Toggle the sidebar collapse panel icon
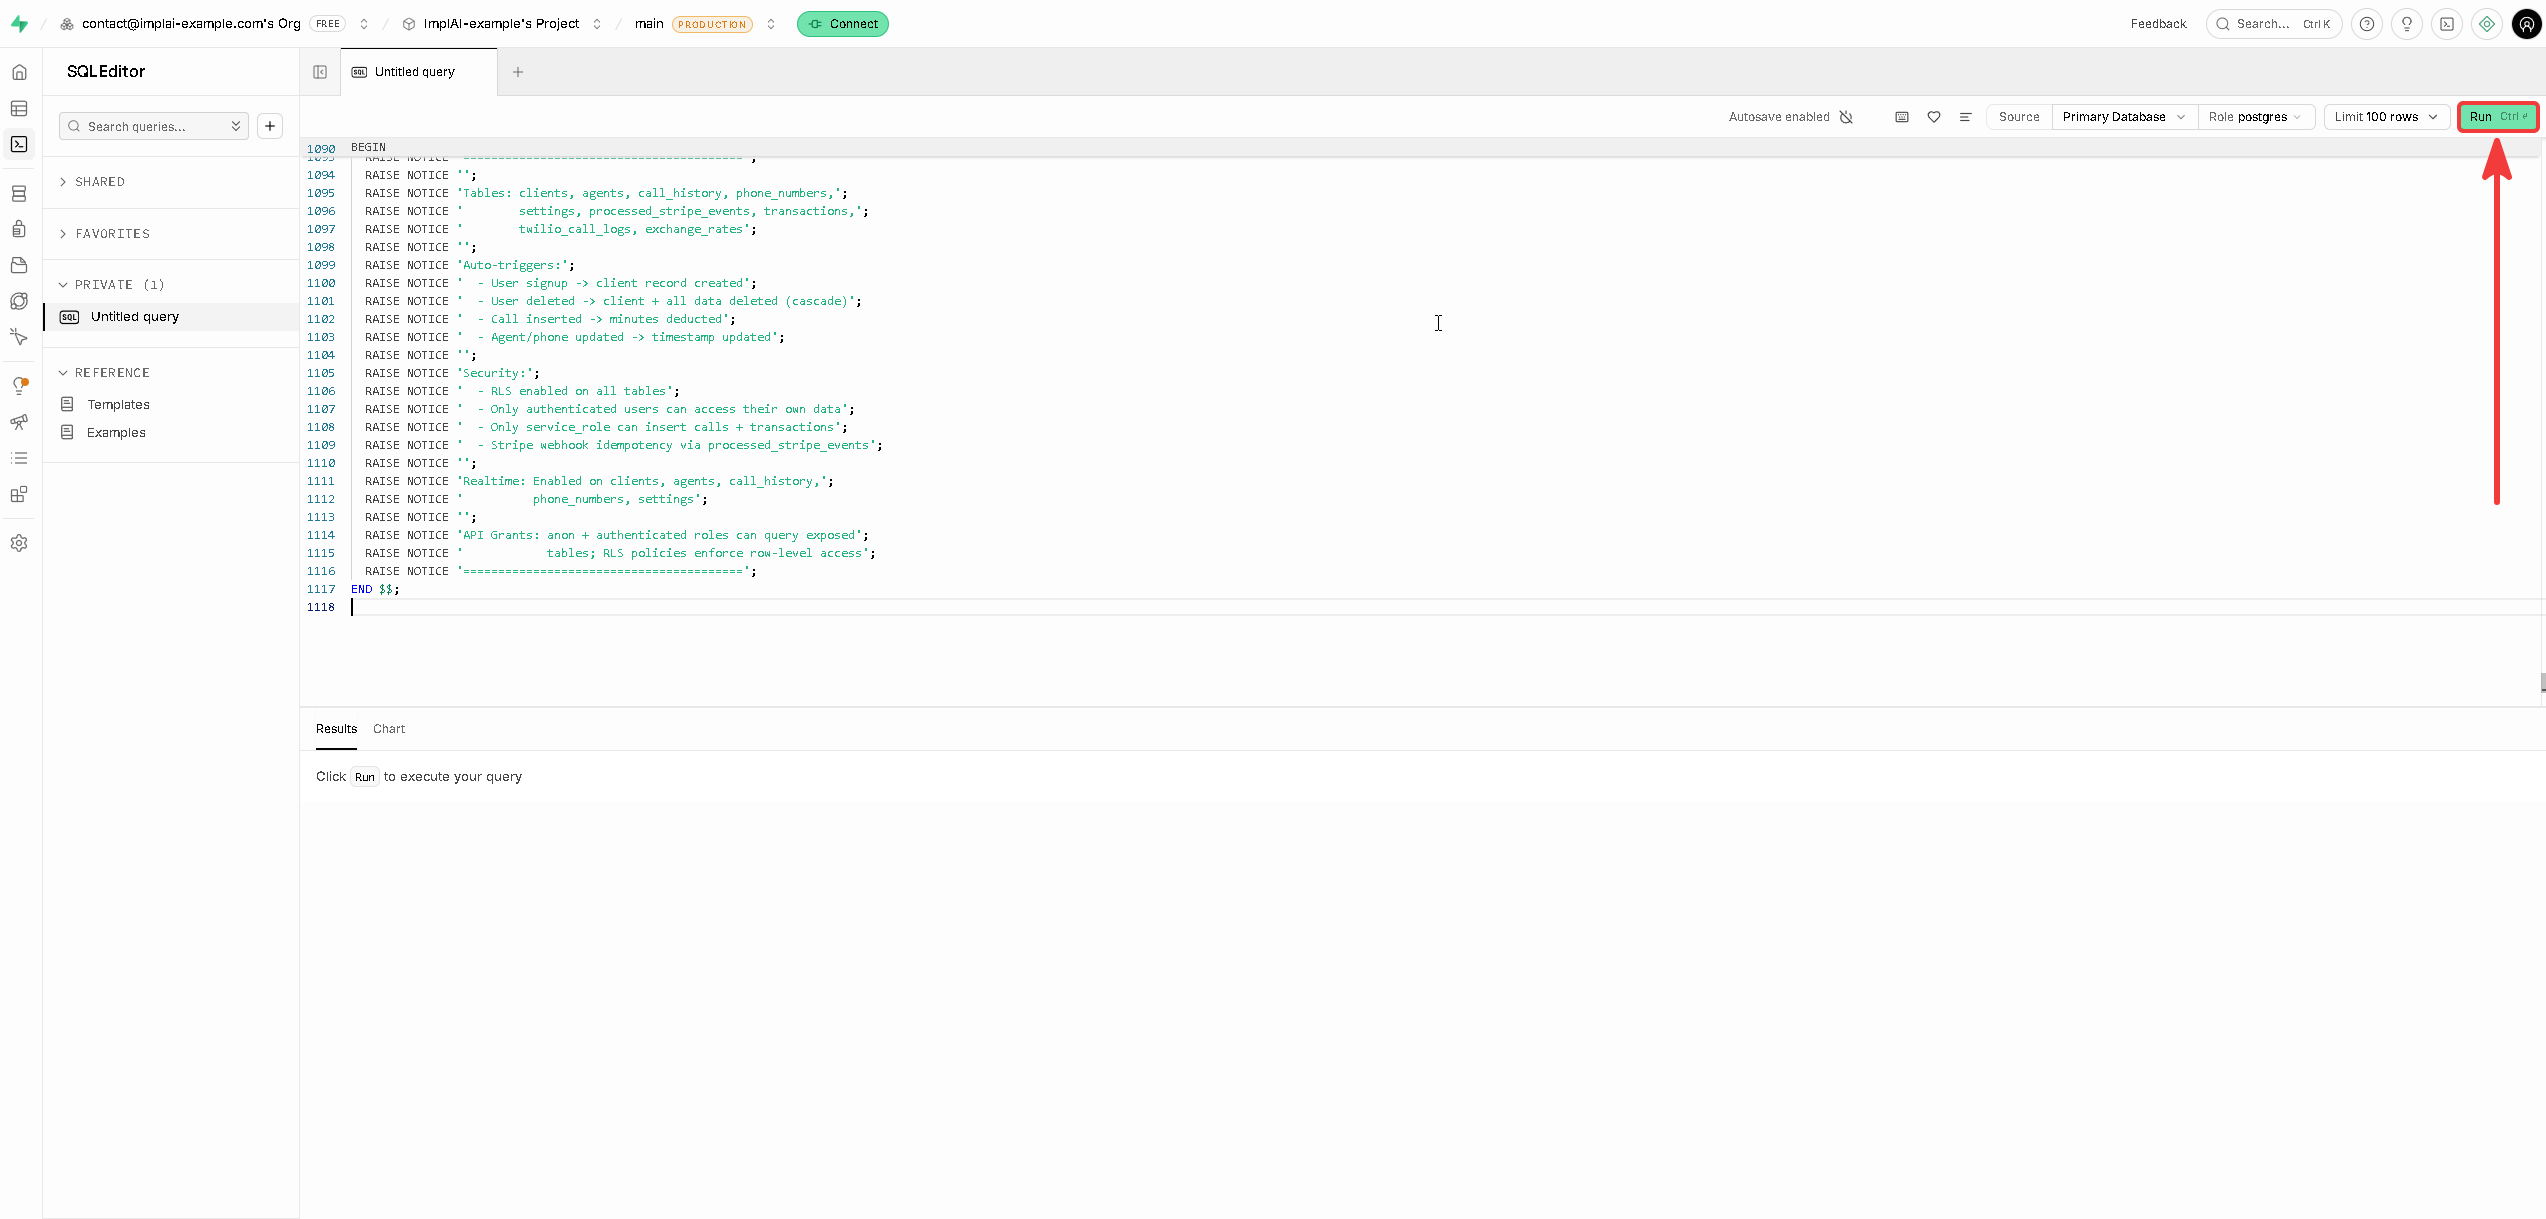 [320, 72]
